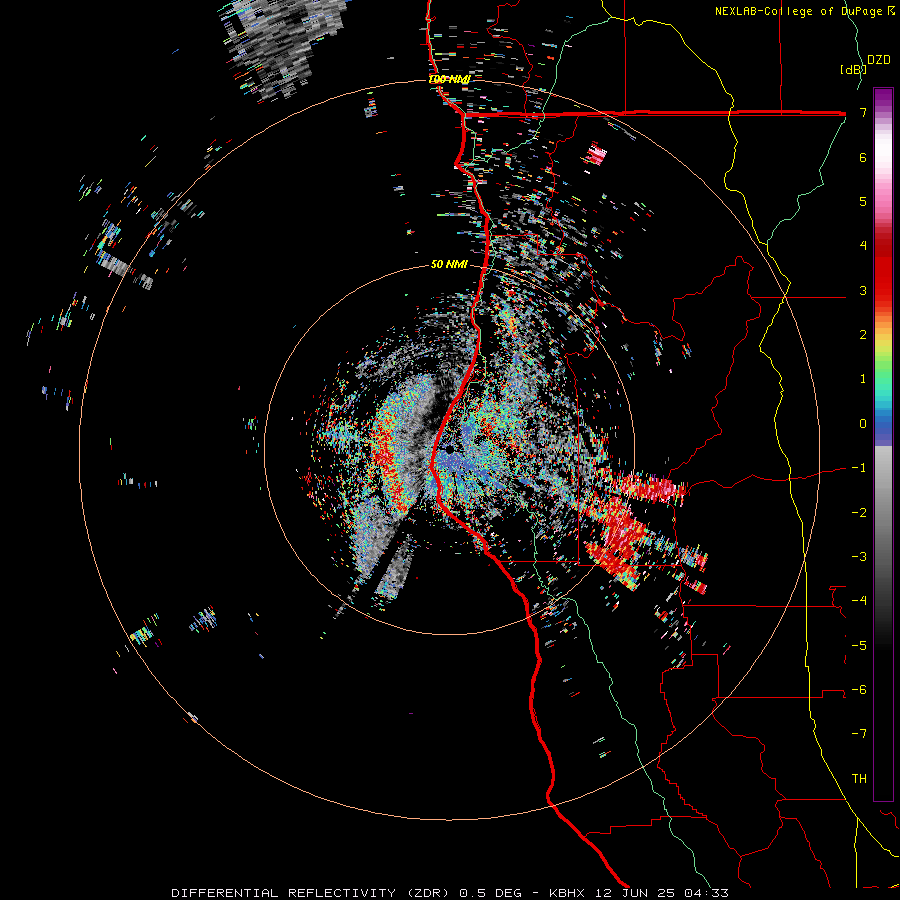Click the NEXLAB-College of DuPage header text
This screenshot has height=900, width=900.
point(805,11)
